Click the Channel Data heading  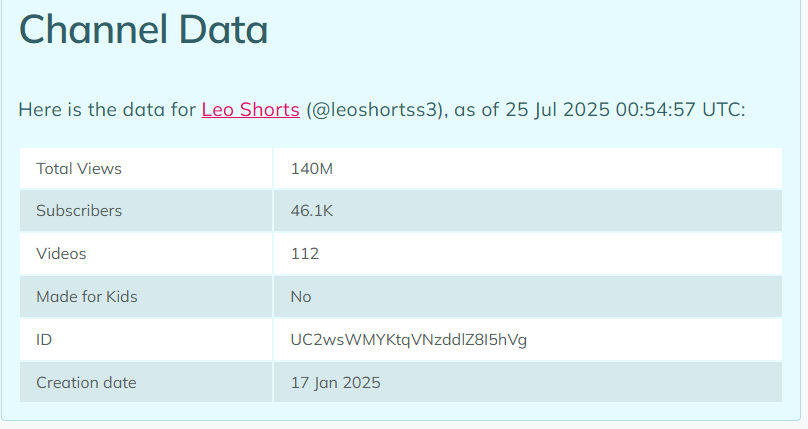(143, 29)
